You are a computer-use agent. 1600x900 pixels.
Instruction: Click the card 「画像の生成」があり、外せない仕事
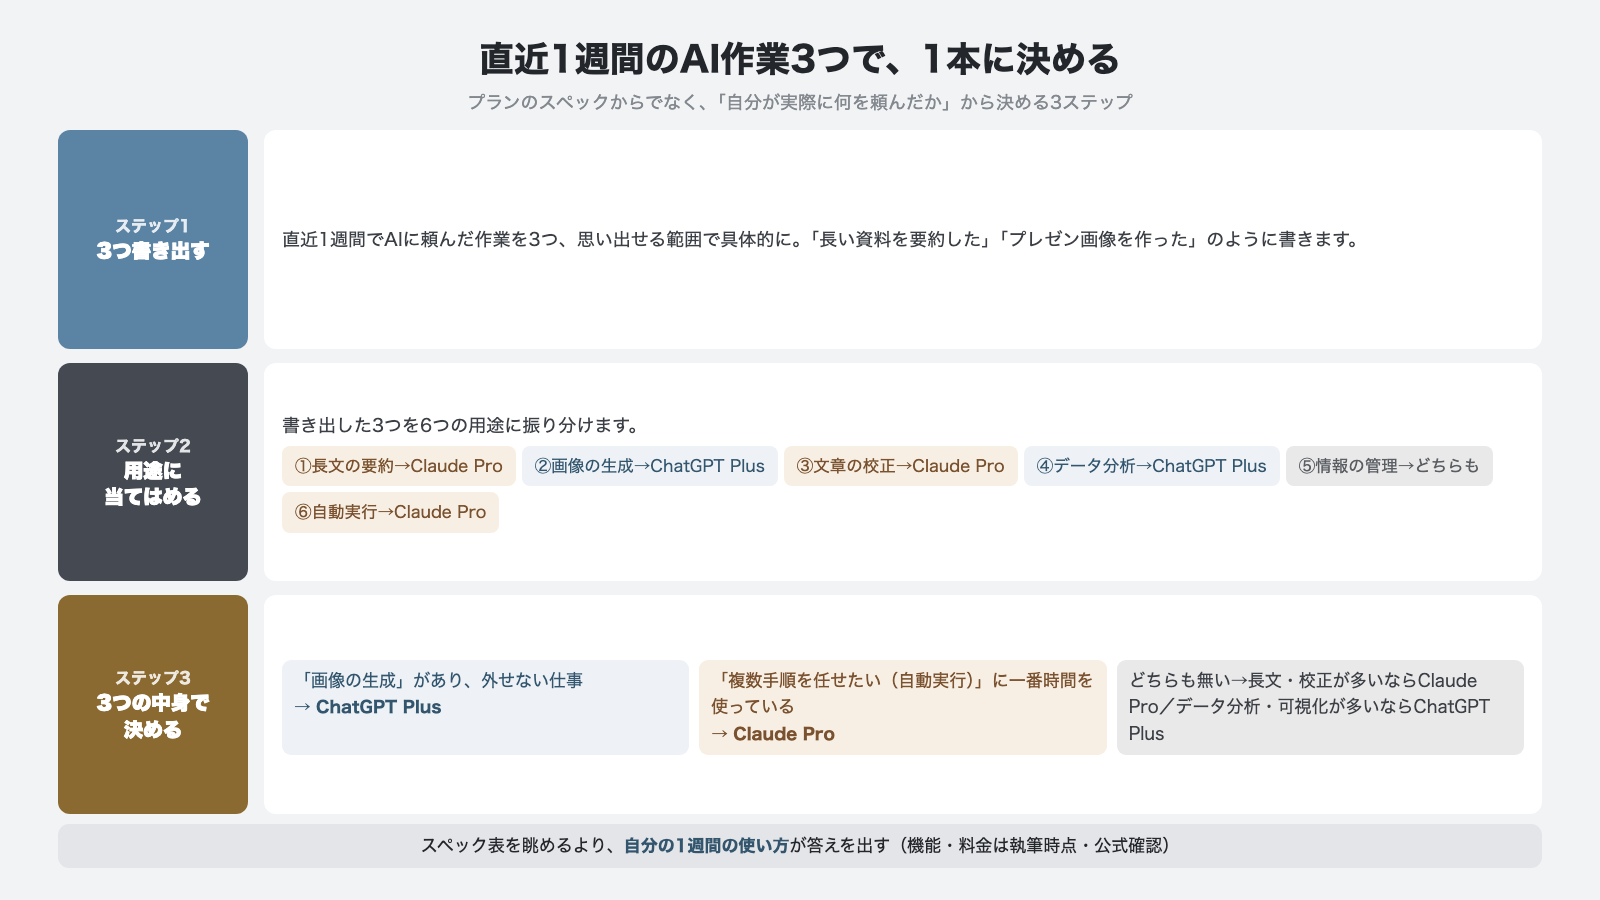click(x=485, y=707)
